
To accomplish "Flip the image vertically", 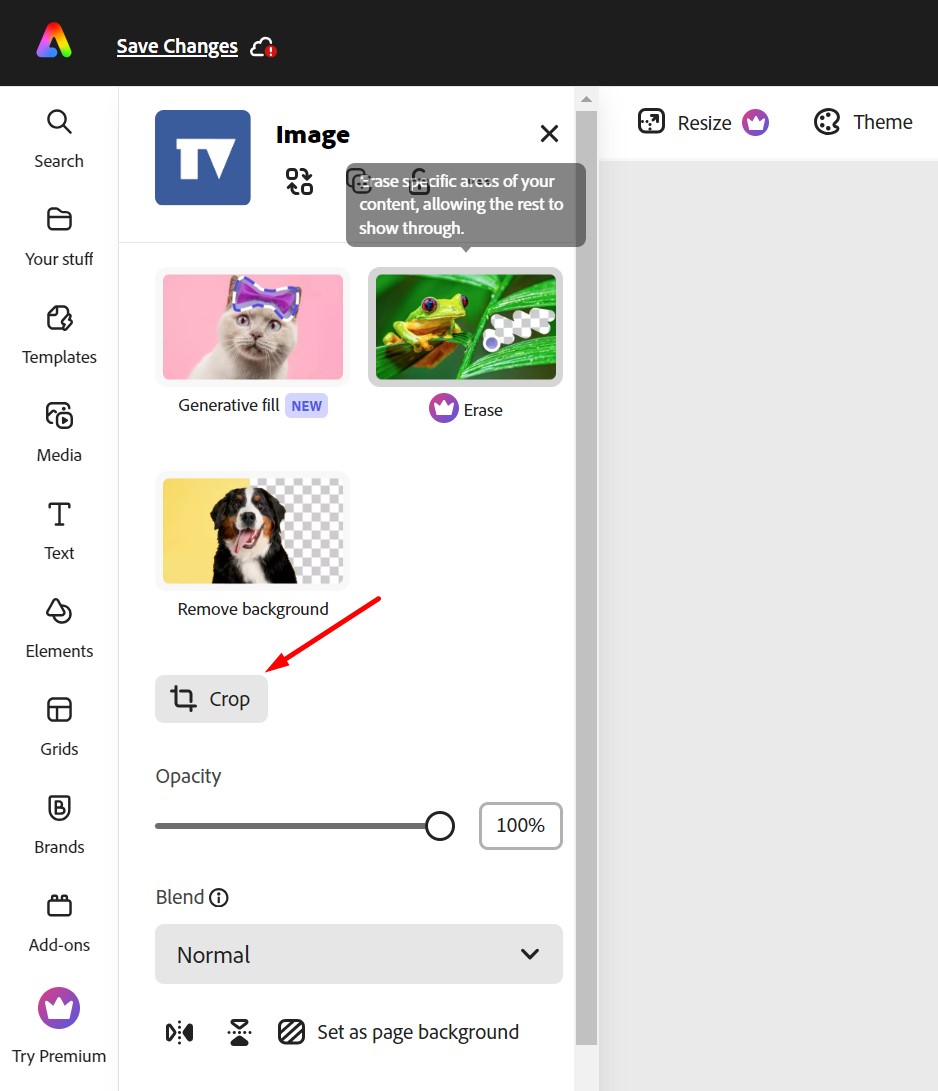I will 239,1032.
